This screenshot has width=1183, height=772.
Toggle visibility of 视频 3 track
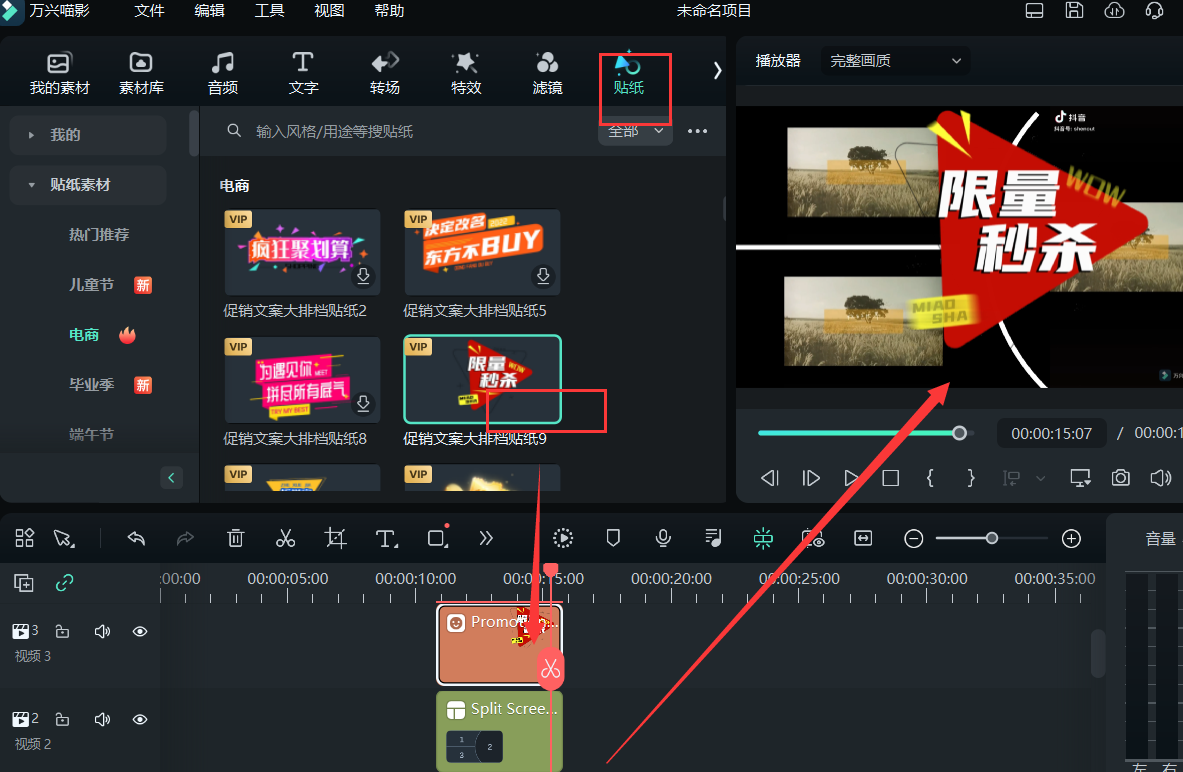140,632
